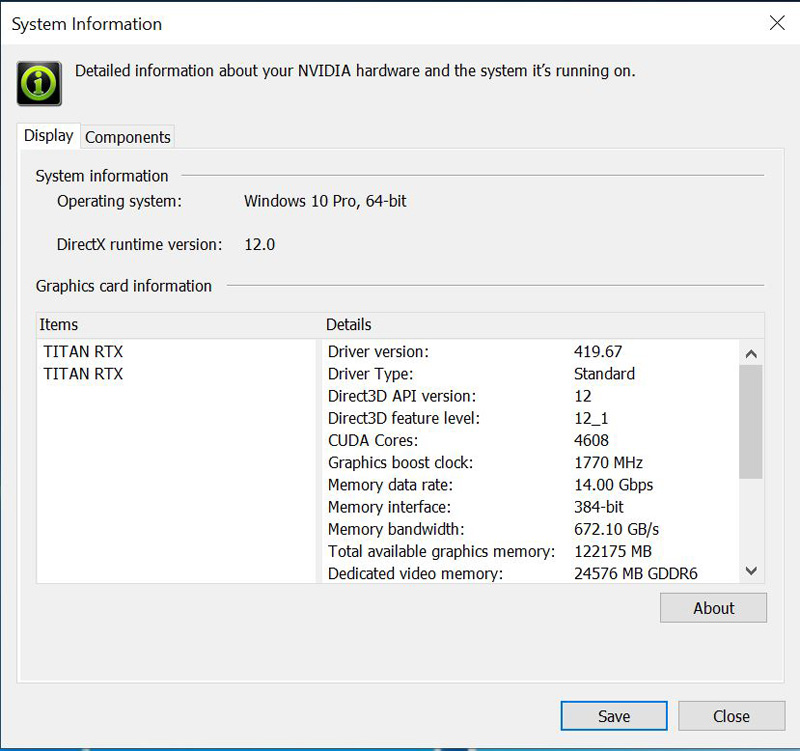Open the About dialog
Image resolution: width=800 pixels, height=751 pixels.
pyautogui.click(x=713, y=608)
